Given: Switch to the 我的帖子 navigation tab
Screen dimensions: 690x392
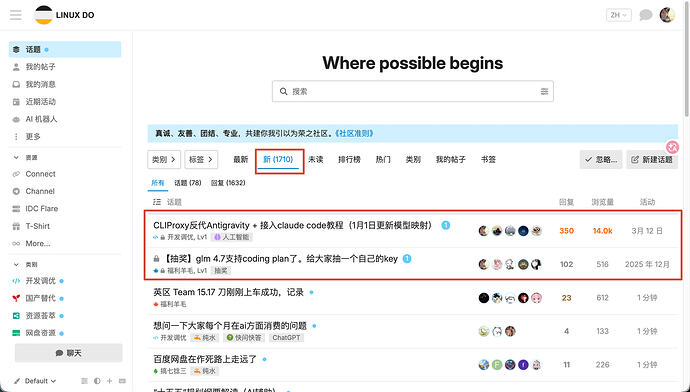Looking at the screenshot, I should [x=451, y=160].
